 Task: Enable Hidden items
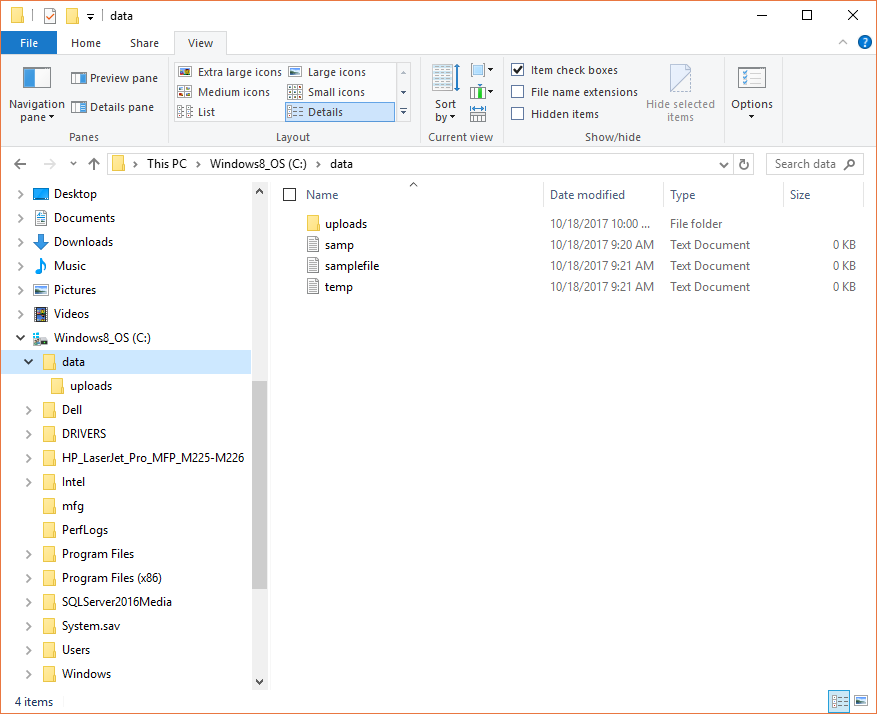pyautogui.click(x=518, y=114)
